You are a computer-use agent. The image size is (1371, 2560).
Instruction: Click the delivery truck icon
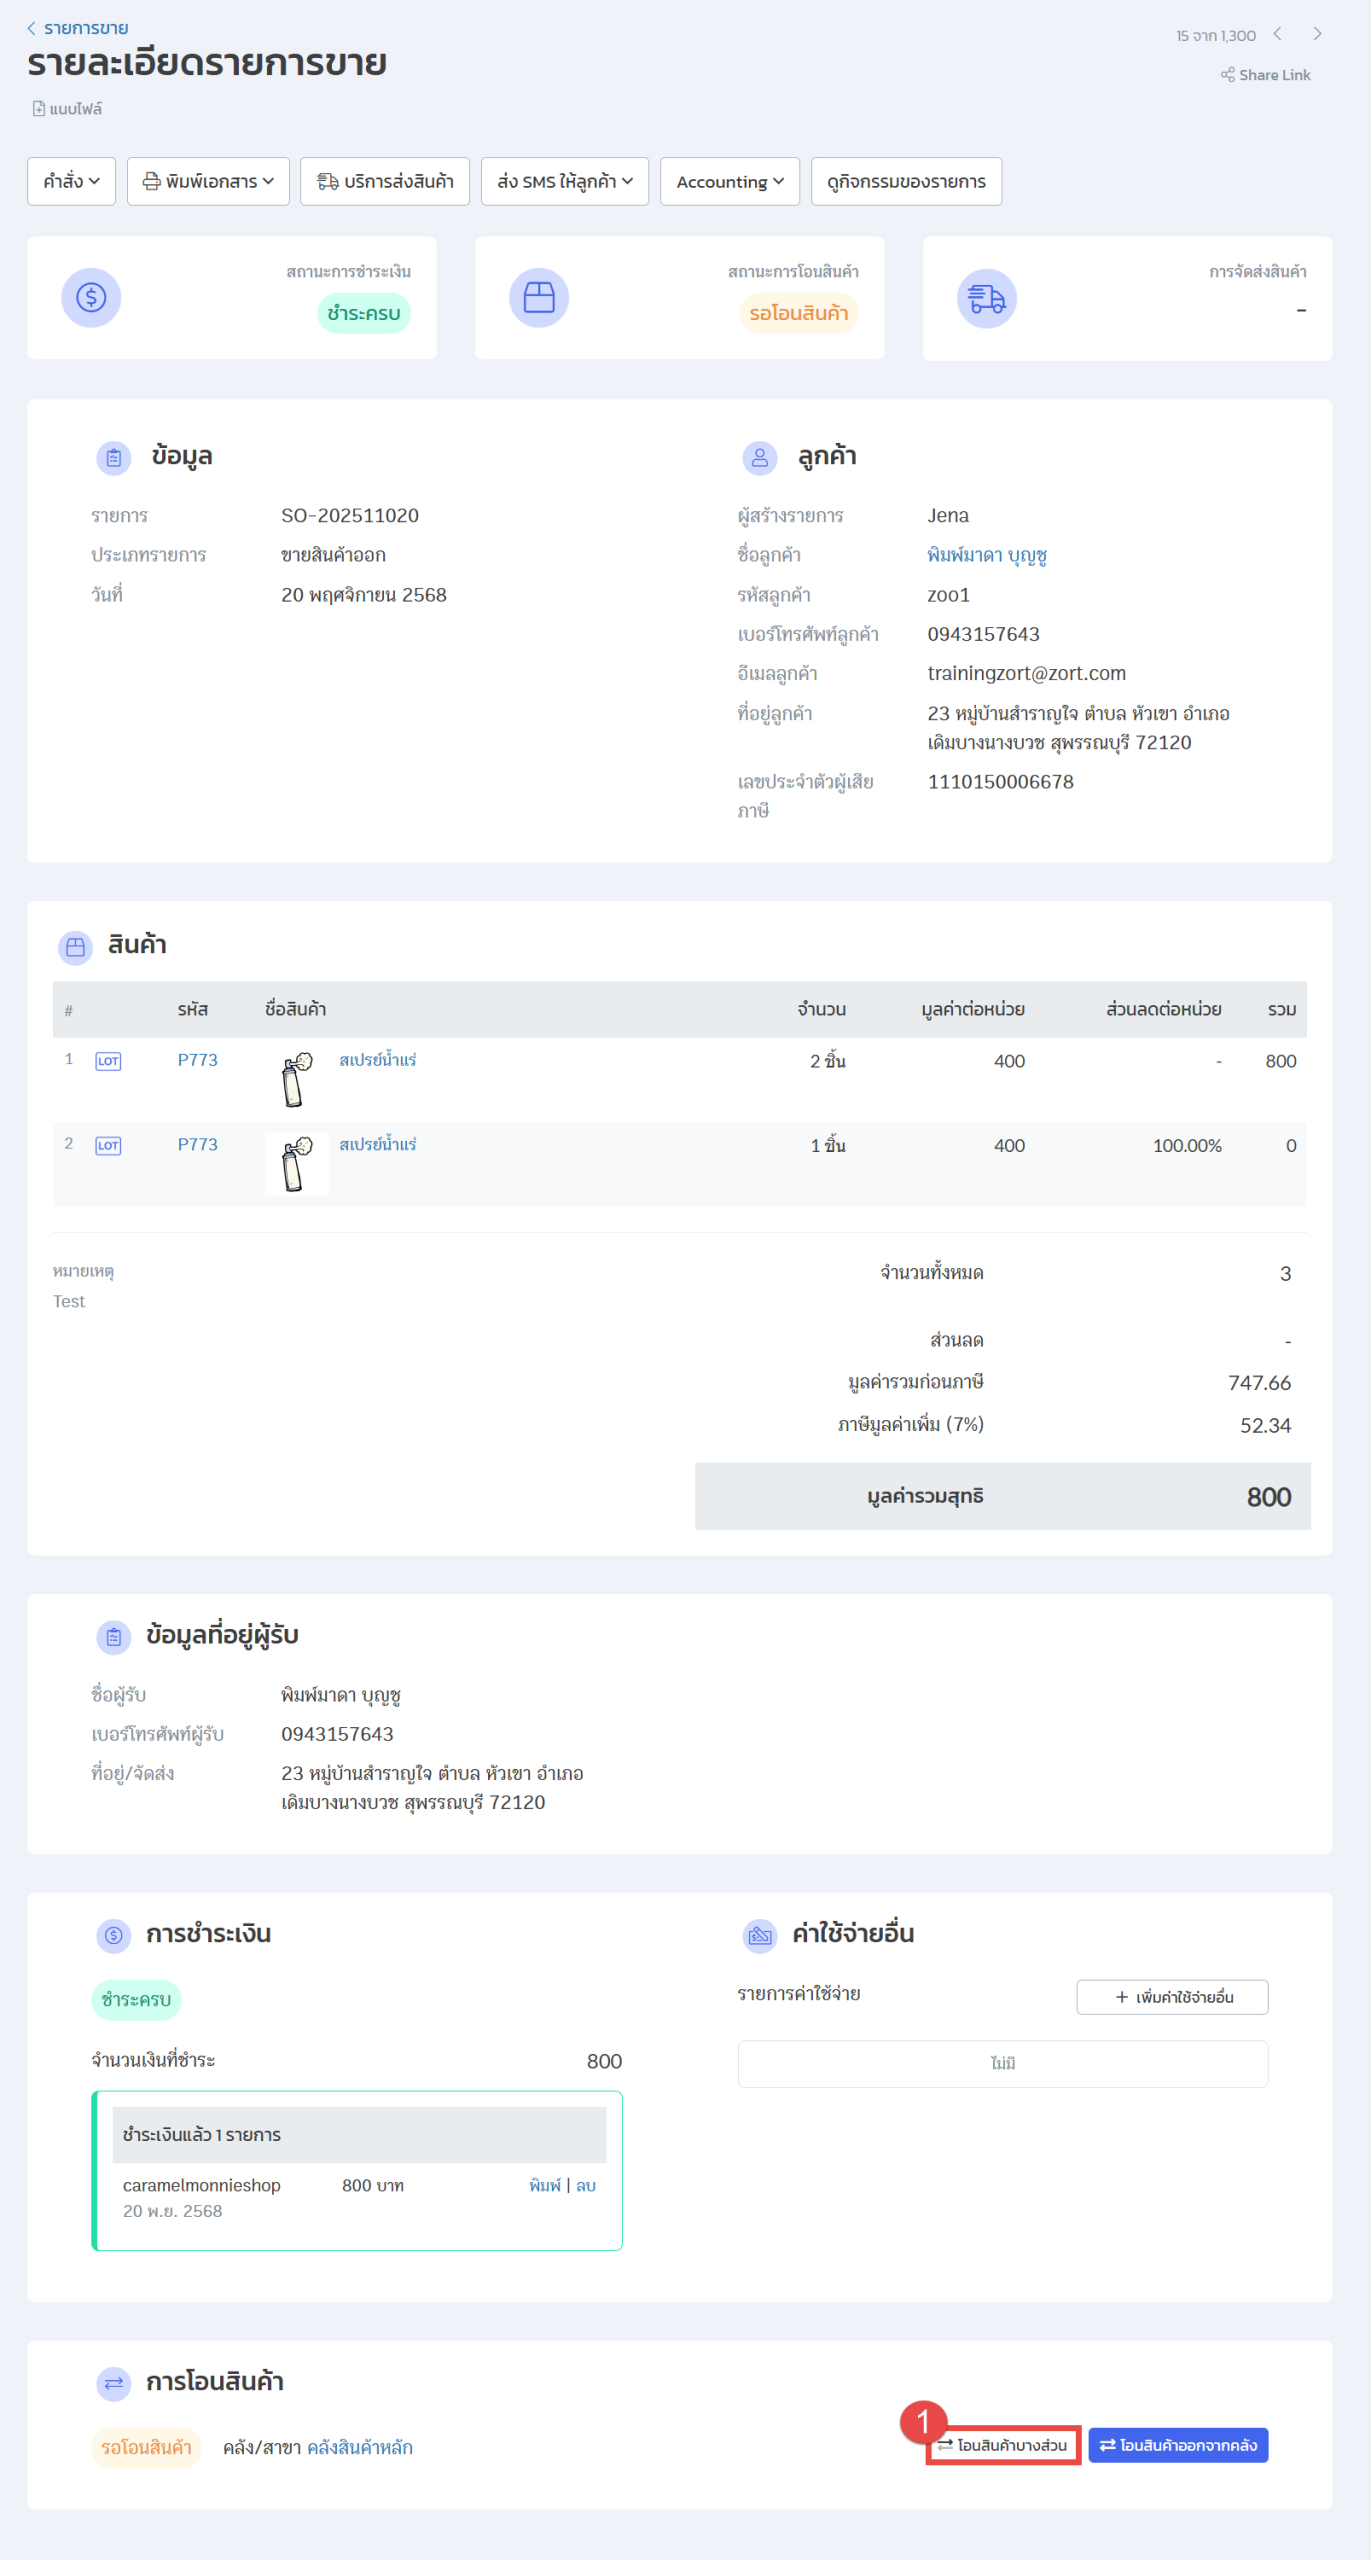point(986,298)
